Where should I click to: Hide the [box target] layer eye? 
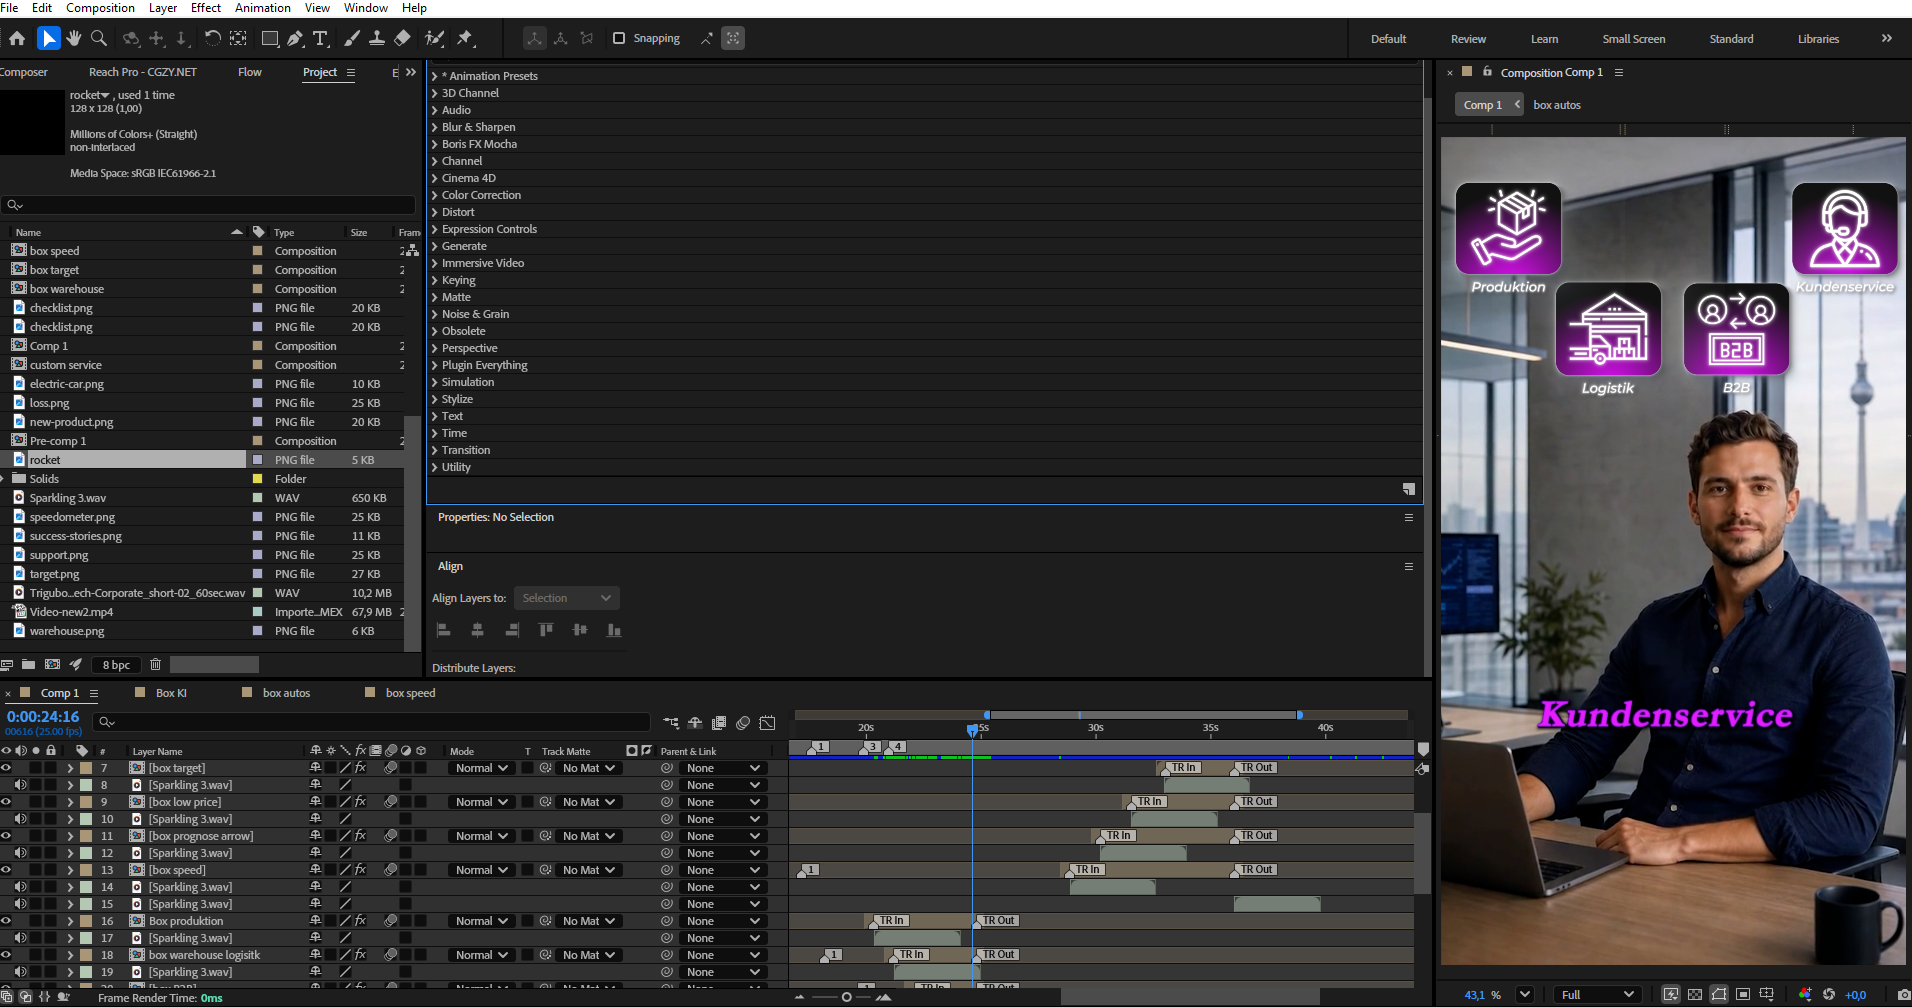(x=6, y=768)
